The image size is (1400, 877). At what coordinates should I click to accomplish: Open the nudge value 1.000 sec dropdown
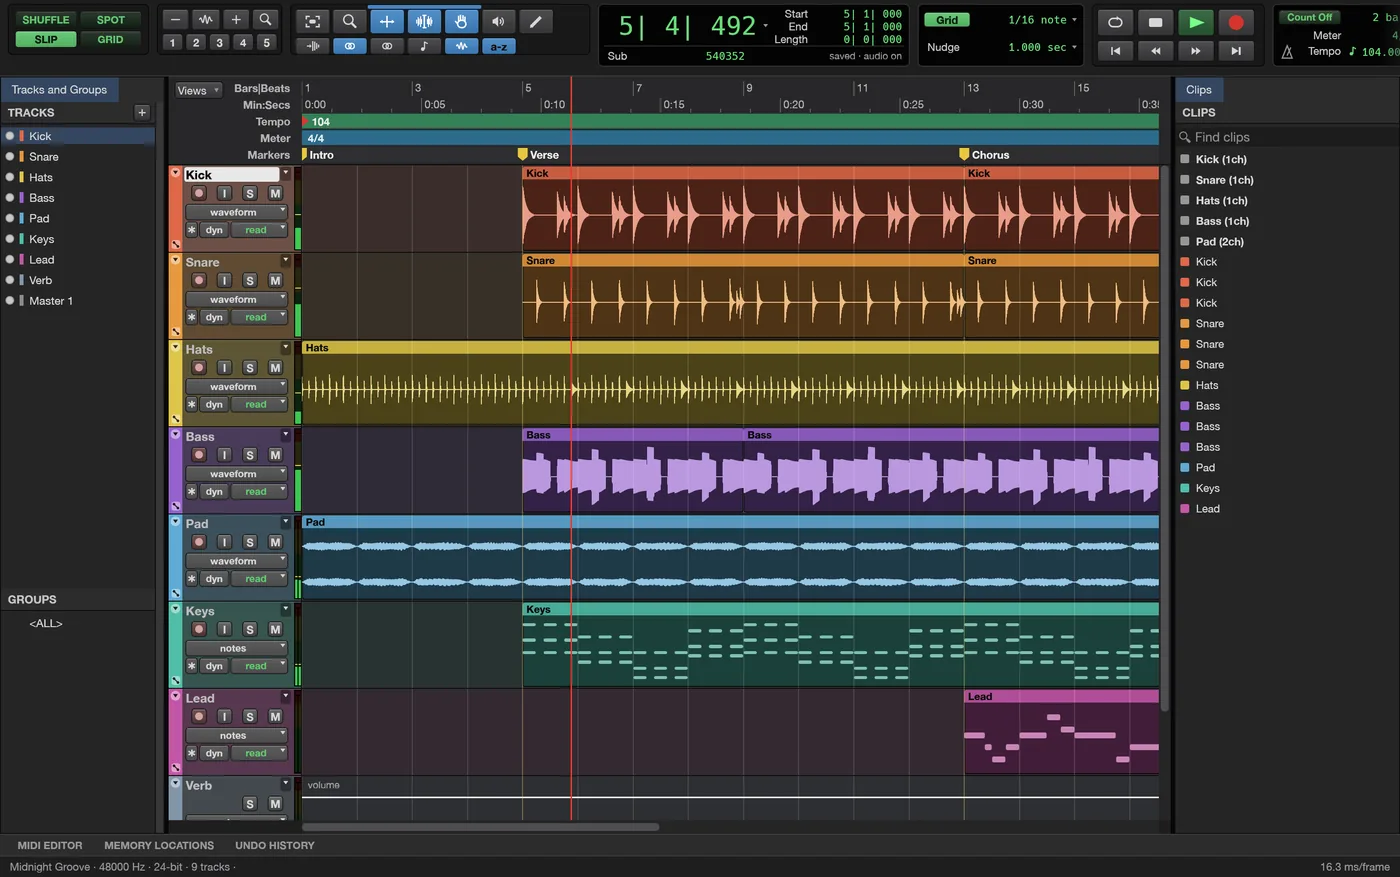tap(1043, 47)
